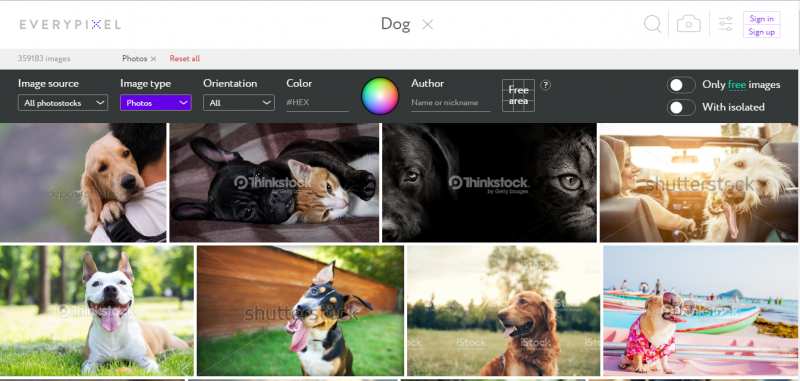The image size is (800, 381).
Task: Open search by image camera icon
Action: [689, 24]
